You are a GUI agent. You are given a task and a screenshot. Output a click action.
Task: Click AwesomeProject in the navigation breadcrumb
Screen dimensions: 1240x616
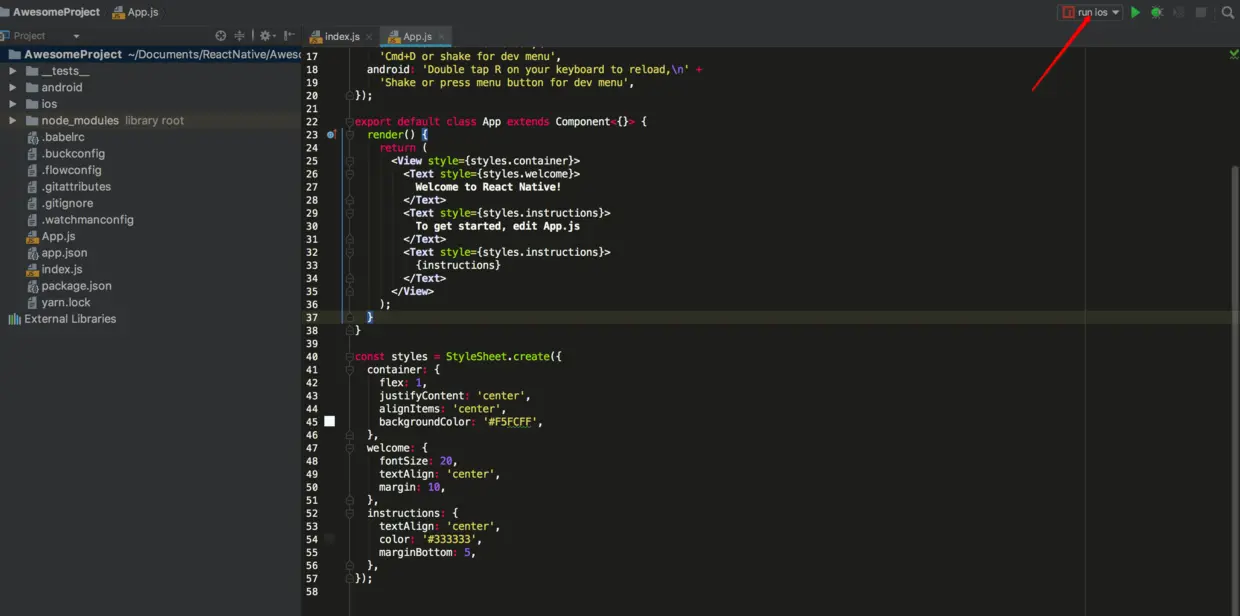coord(55,12)
